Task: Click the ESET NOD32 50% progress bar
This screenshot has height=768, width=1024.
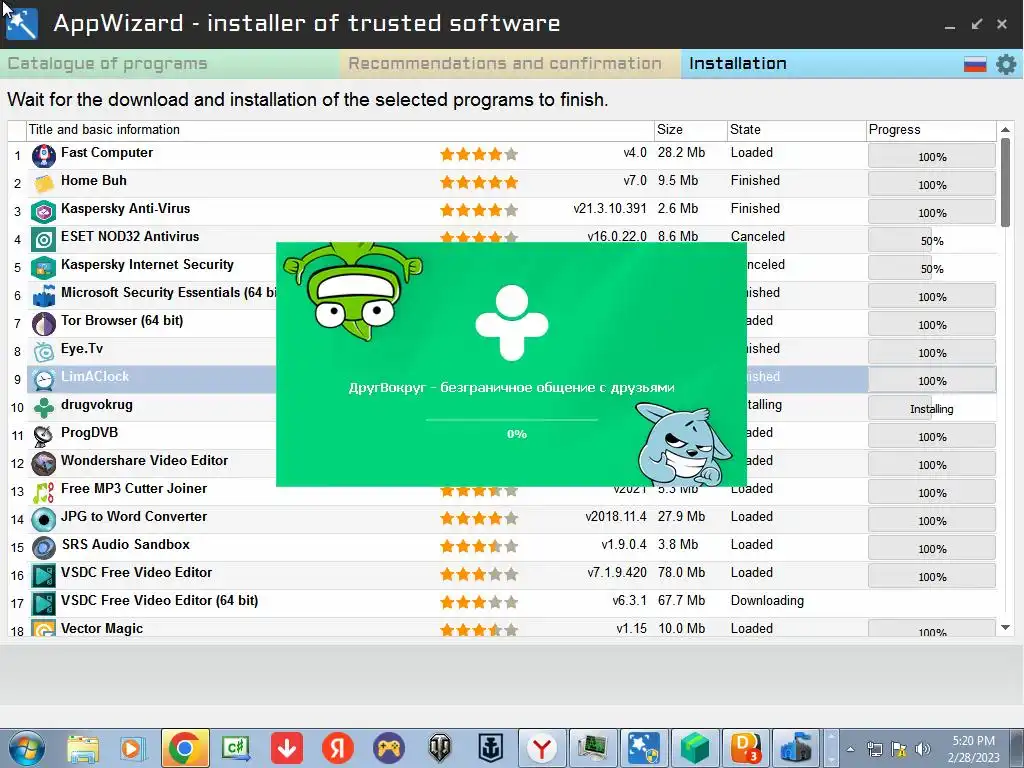Action: click(932, 240)
